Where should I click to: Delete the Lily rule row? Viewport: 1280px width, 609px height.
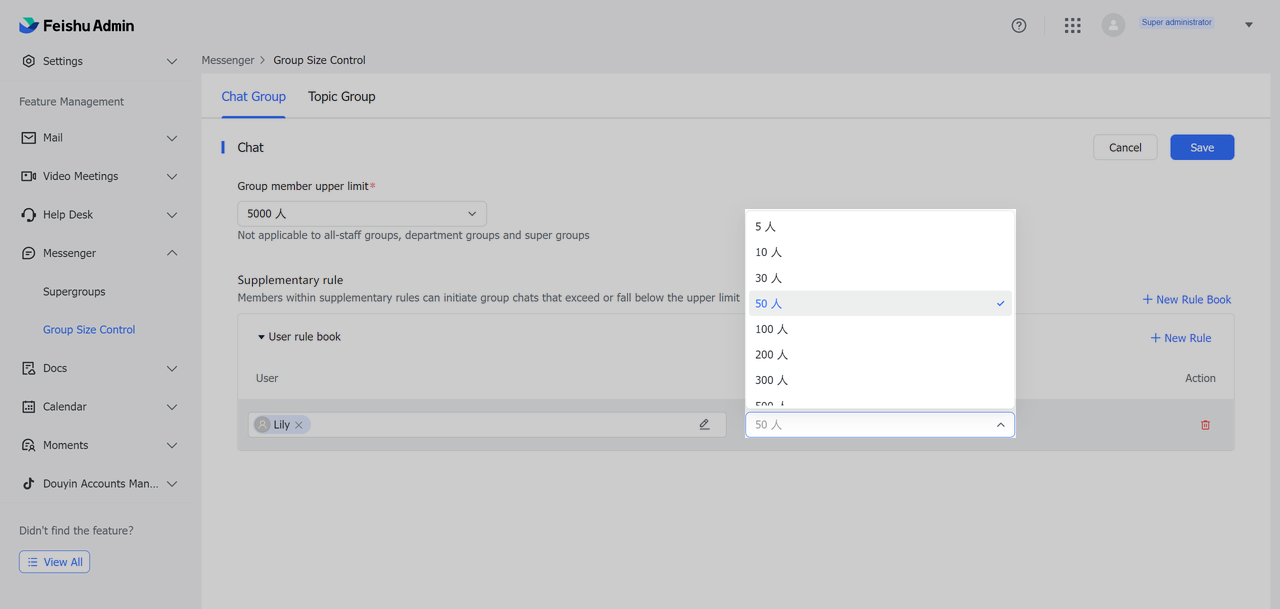pyautogui.click(x=1205, y=424)
